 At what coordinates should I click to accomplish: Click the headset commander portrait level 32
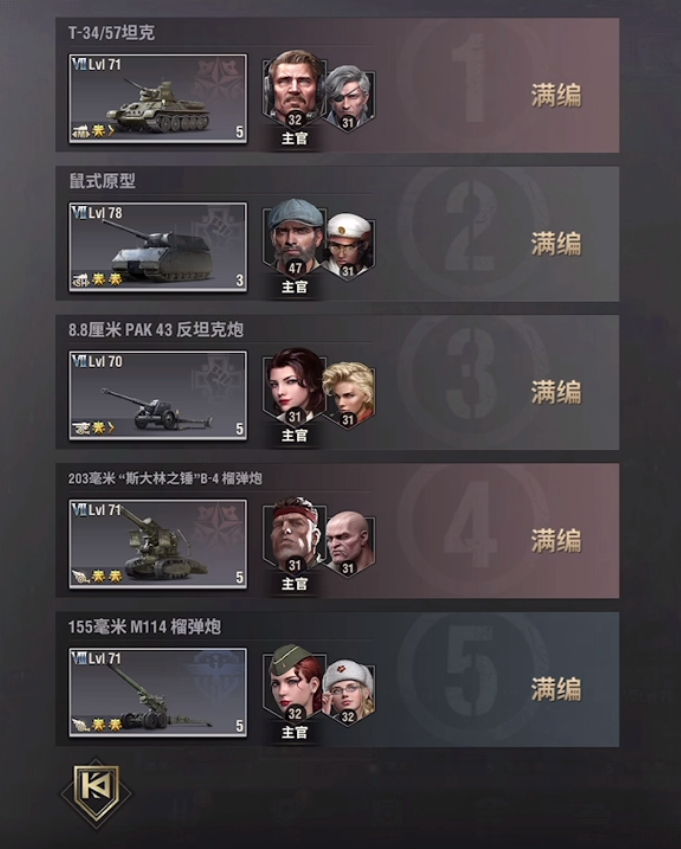click(x=294, y=89)
